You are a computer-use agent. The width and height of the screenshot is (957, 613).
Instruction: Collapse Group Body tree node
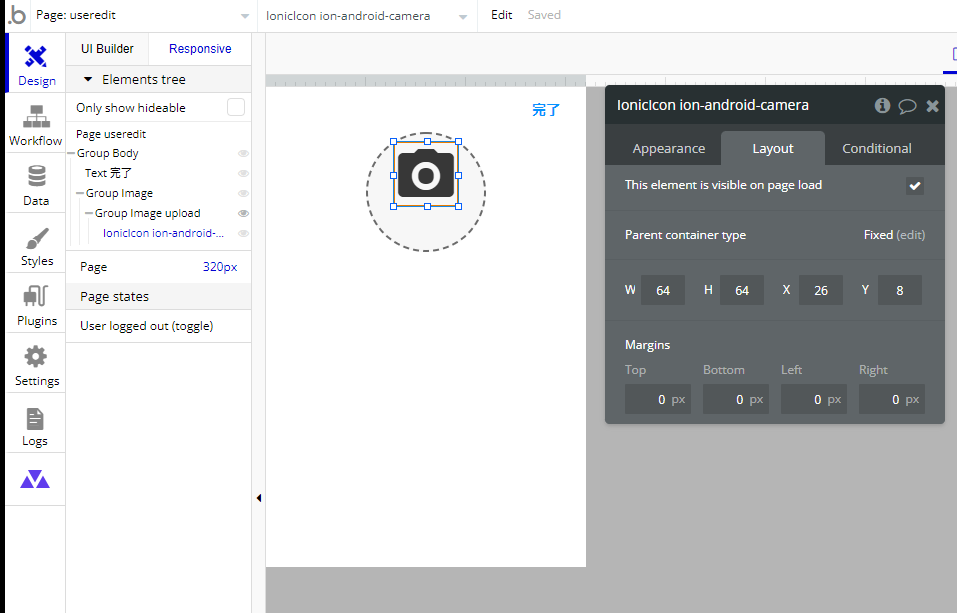(71, 153)
